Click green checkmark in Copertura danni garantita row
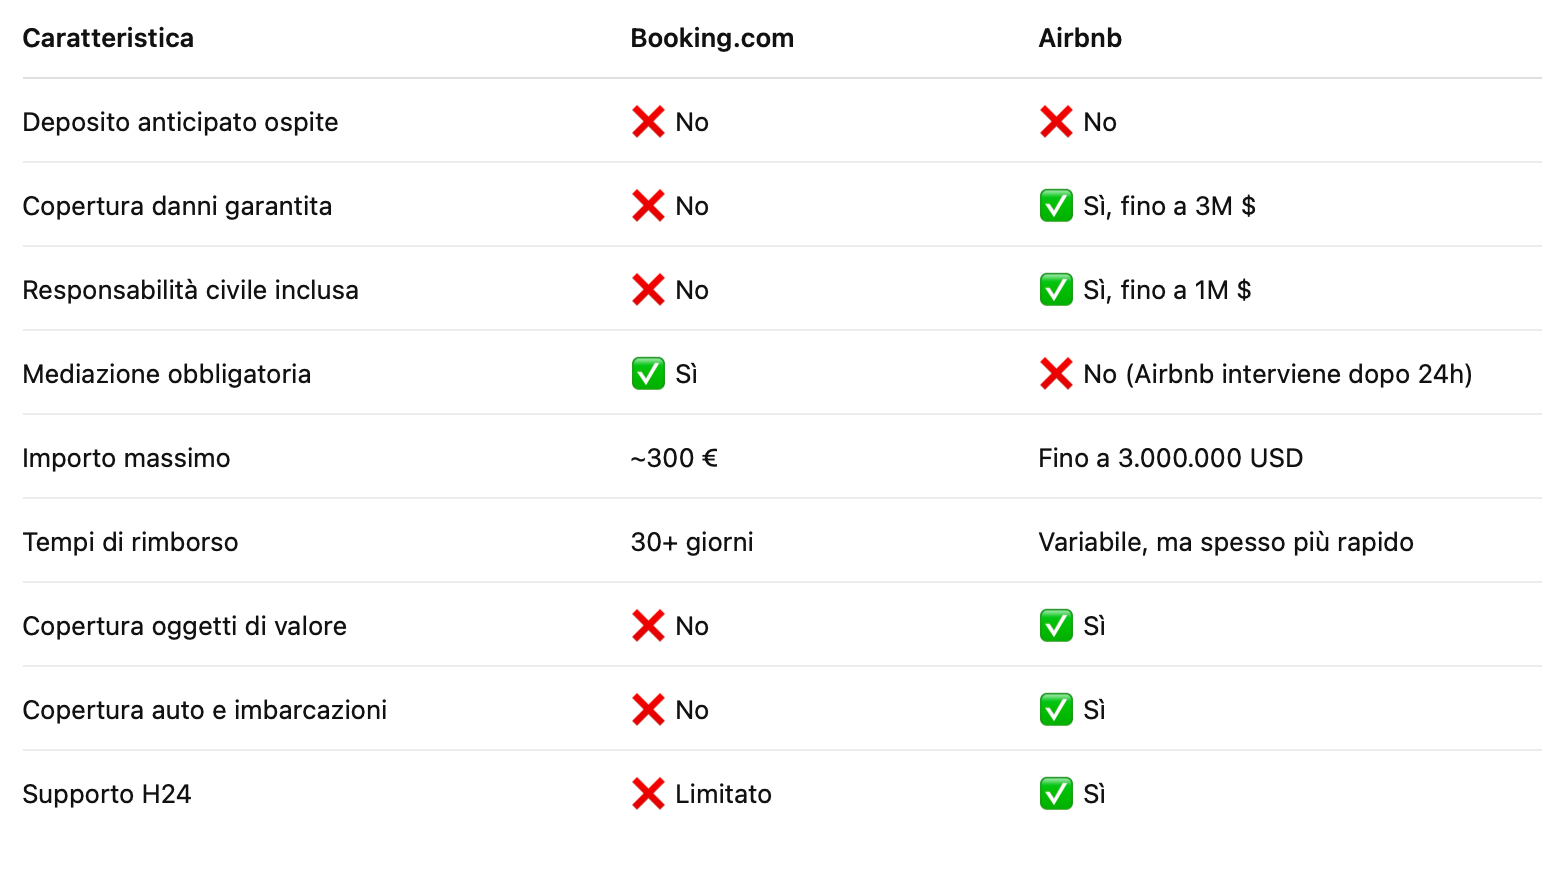 coord(1056,206)
